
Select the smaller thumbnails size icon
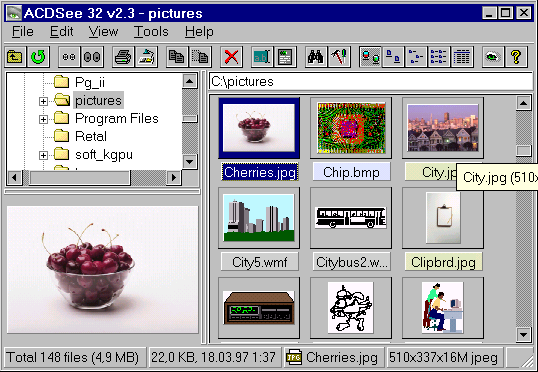pyautogui.click(x=69, y=57)
